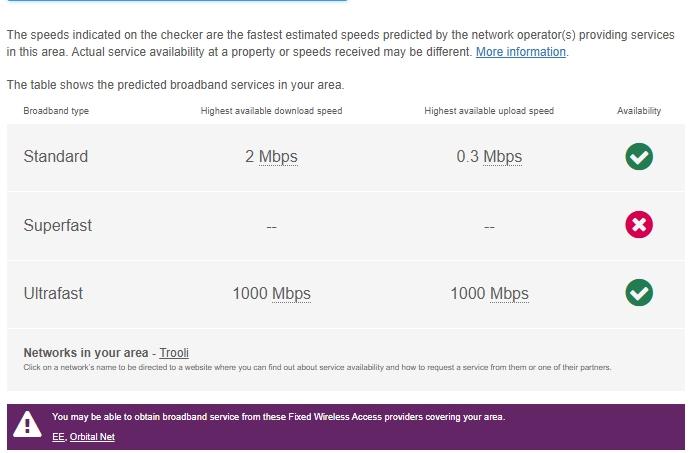This screenshot has width=690, height=453.
Task: Click the warning triangle icon in purple banner
Action: pos(27,424)
